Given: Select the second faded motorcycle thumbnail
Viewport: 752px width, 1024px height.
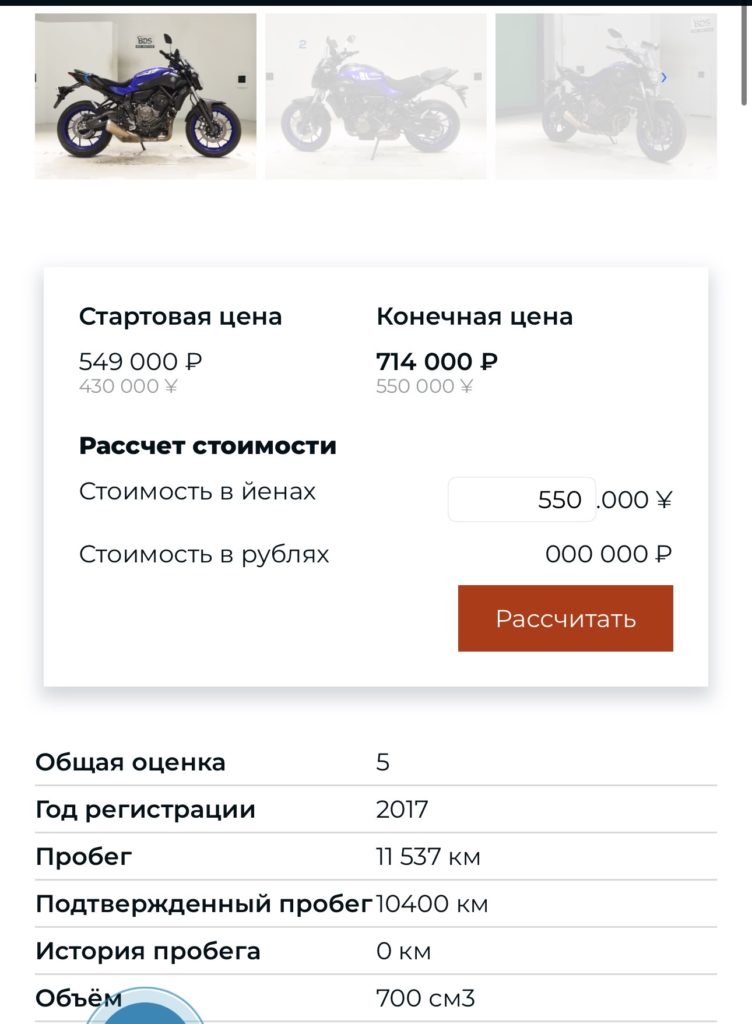Looking at the screenshot, I should [375, 96].
